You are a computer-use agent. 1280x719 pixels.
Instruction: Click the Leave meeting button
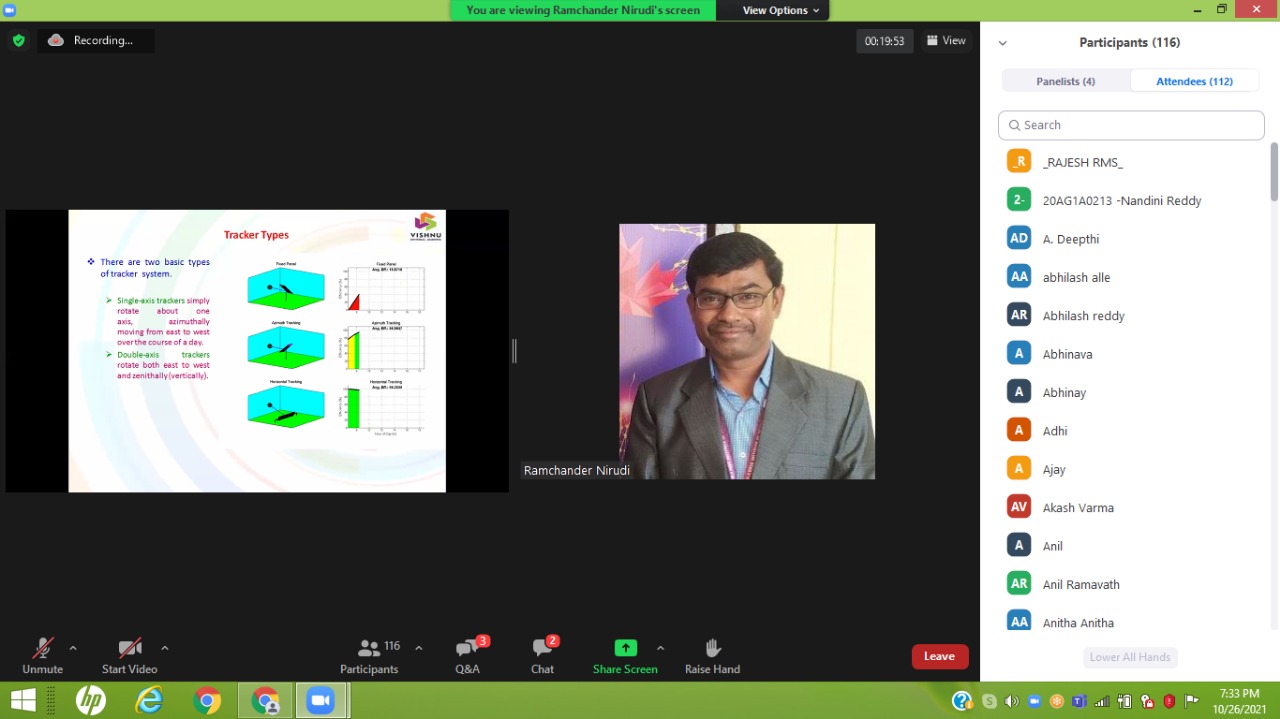coord(939,656)
